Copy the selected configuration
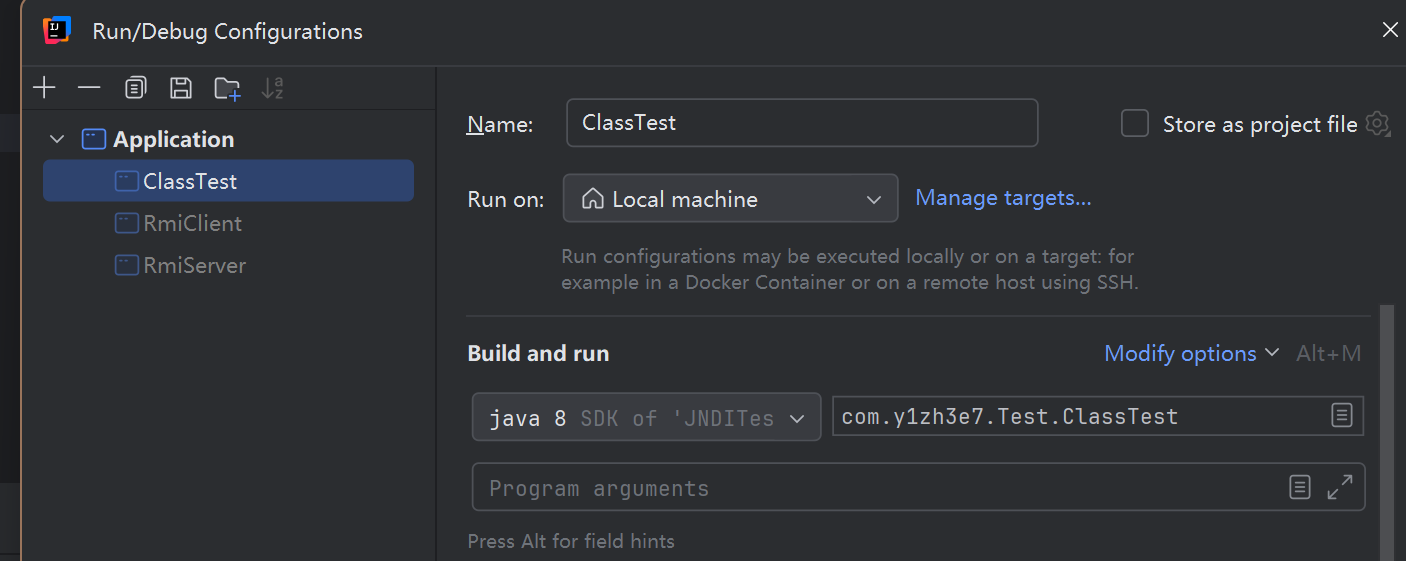 [135, 88]
